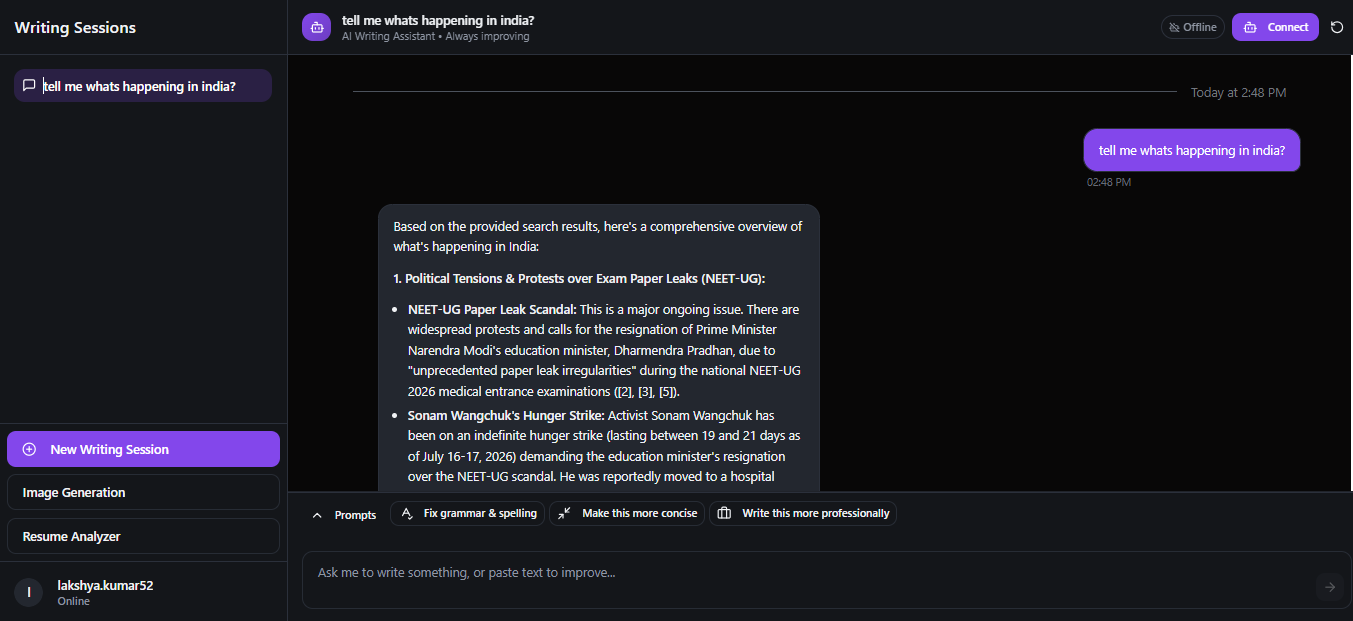Apply the Make this more concise prompt
The height and width of the screenshot is (621, 1353).
coord(627,513)
